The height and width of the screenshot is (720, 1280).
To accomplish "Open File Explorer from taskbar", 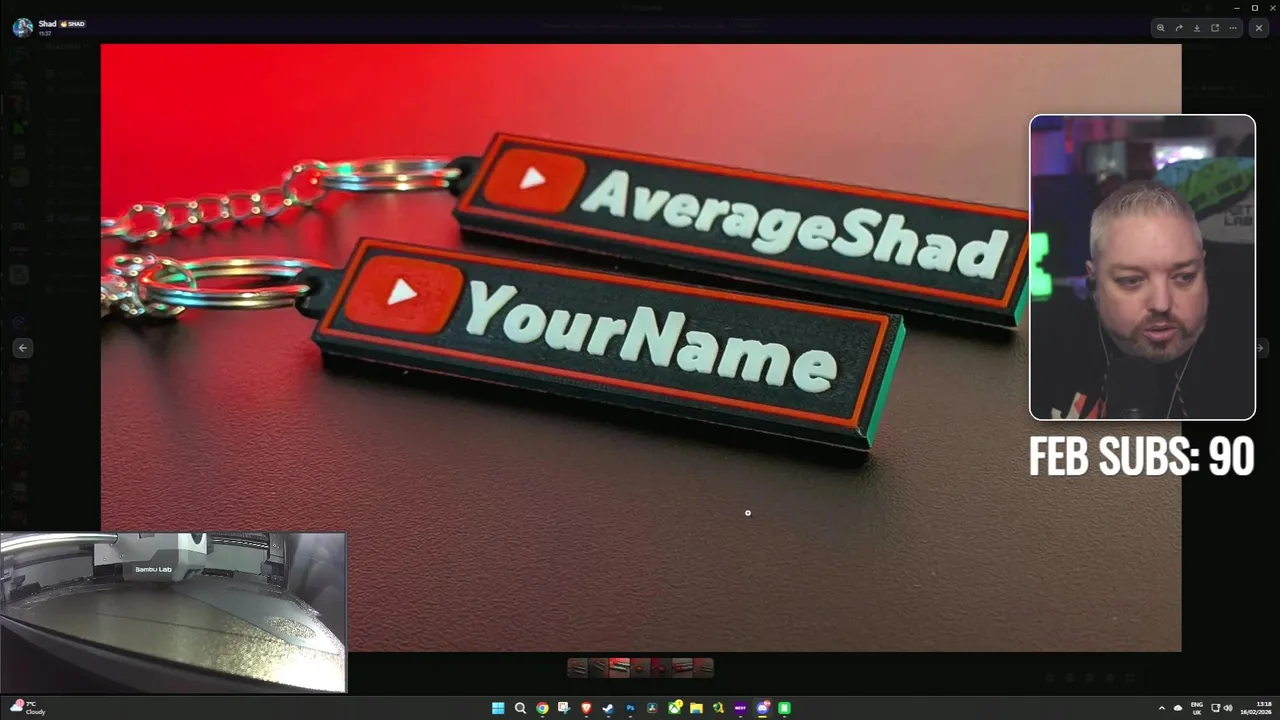I will [x=696, y=708].
